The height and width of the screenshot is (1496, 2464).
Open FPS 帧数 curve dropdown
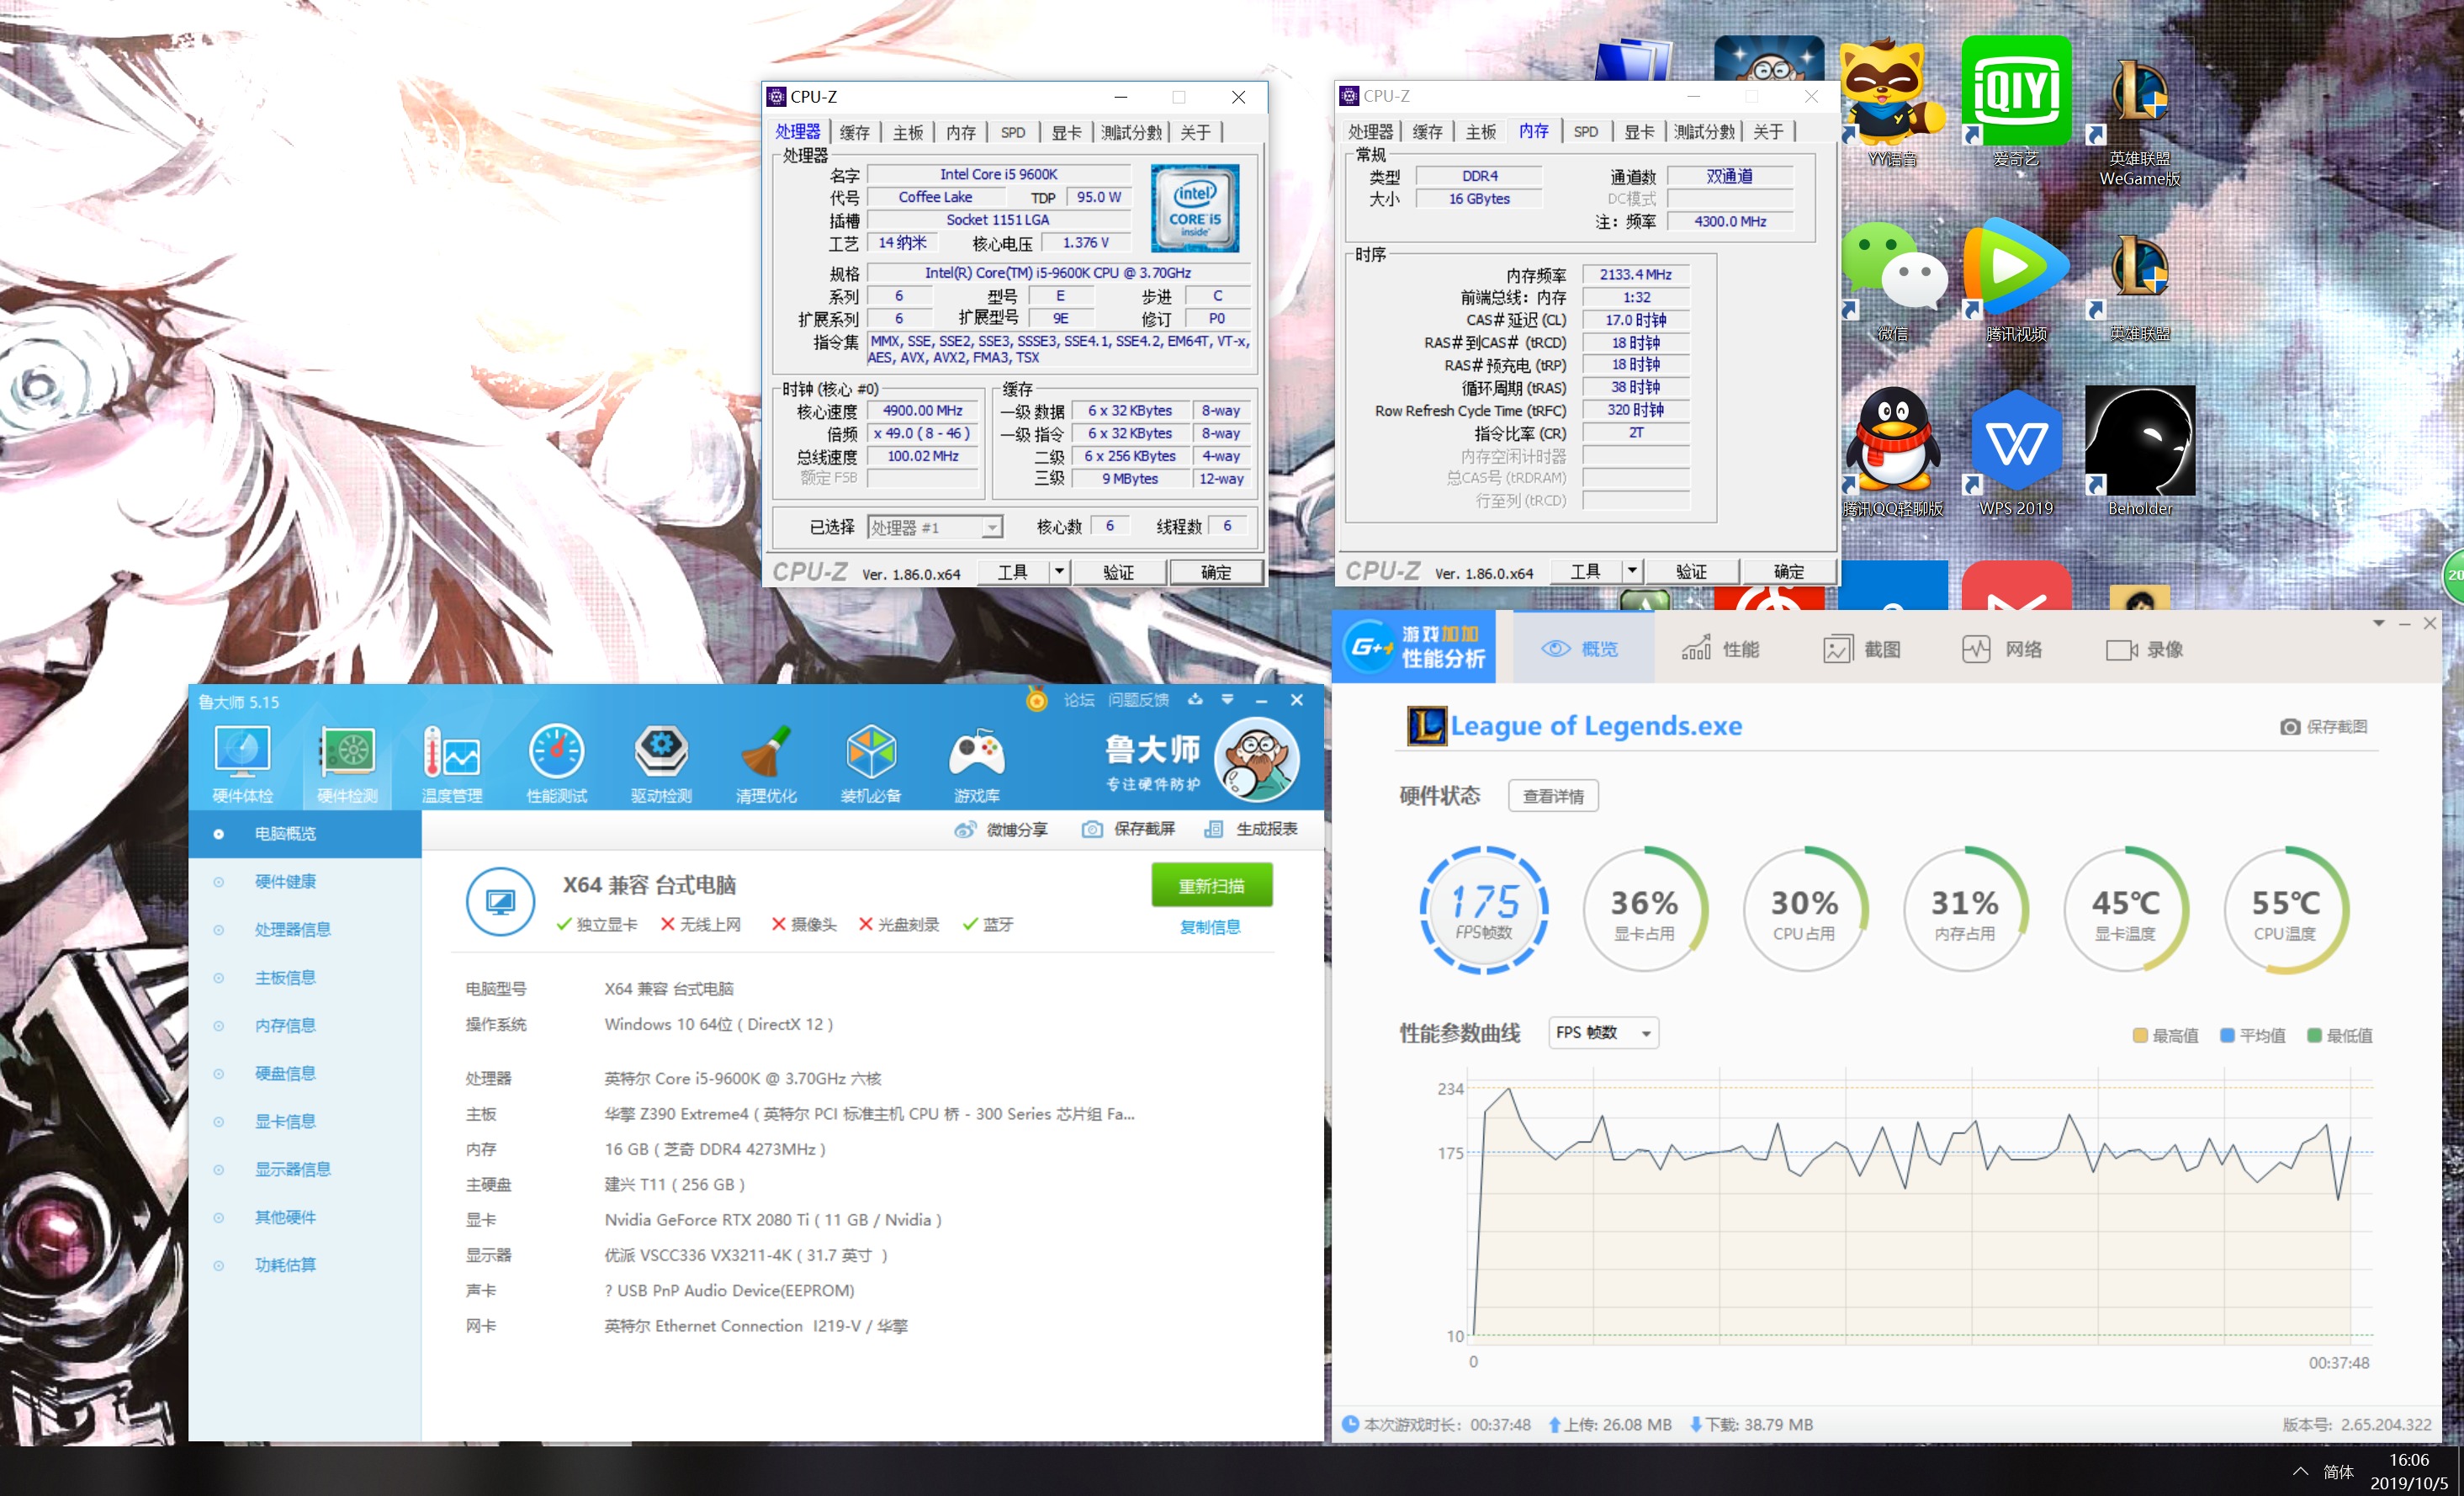pos(1604,1033)
